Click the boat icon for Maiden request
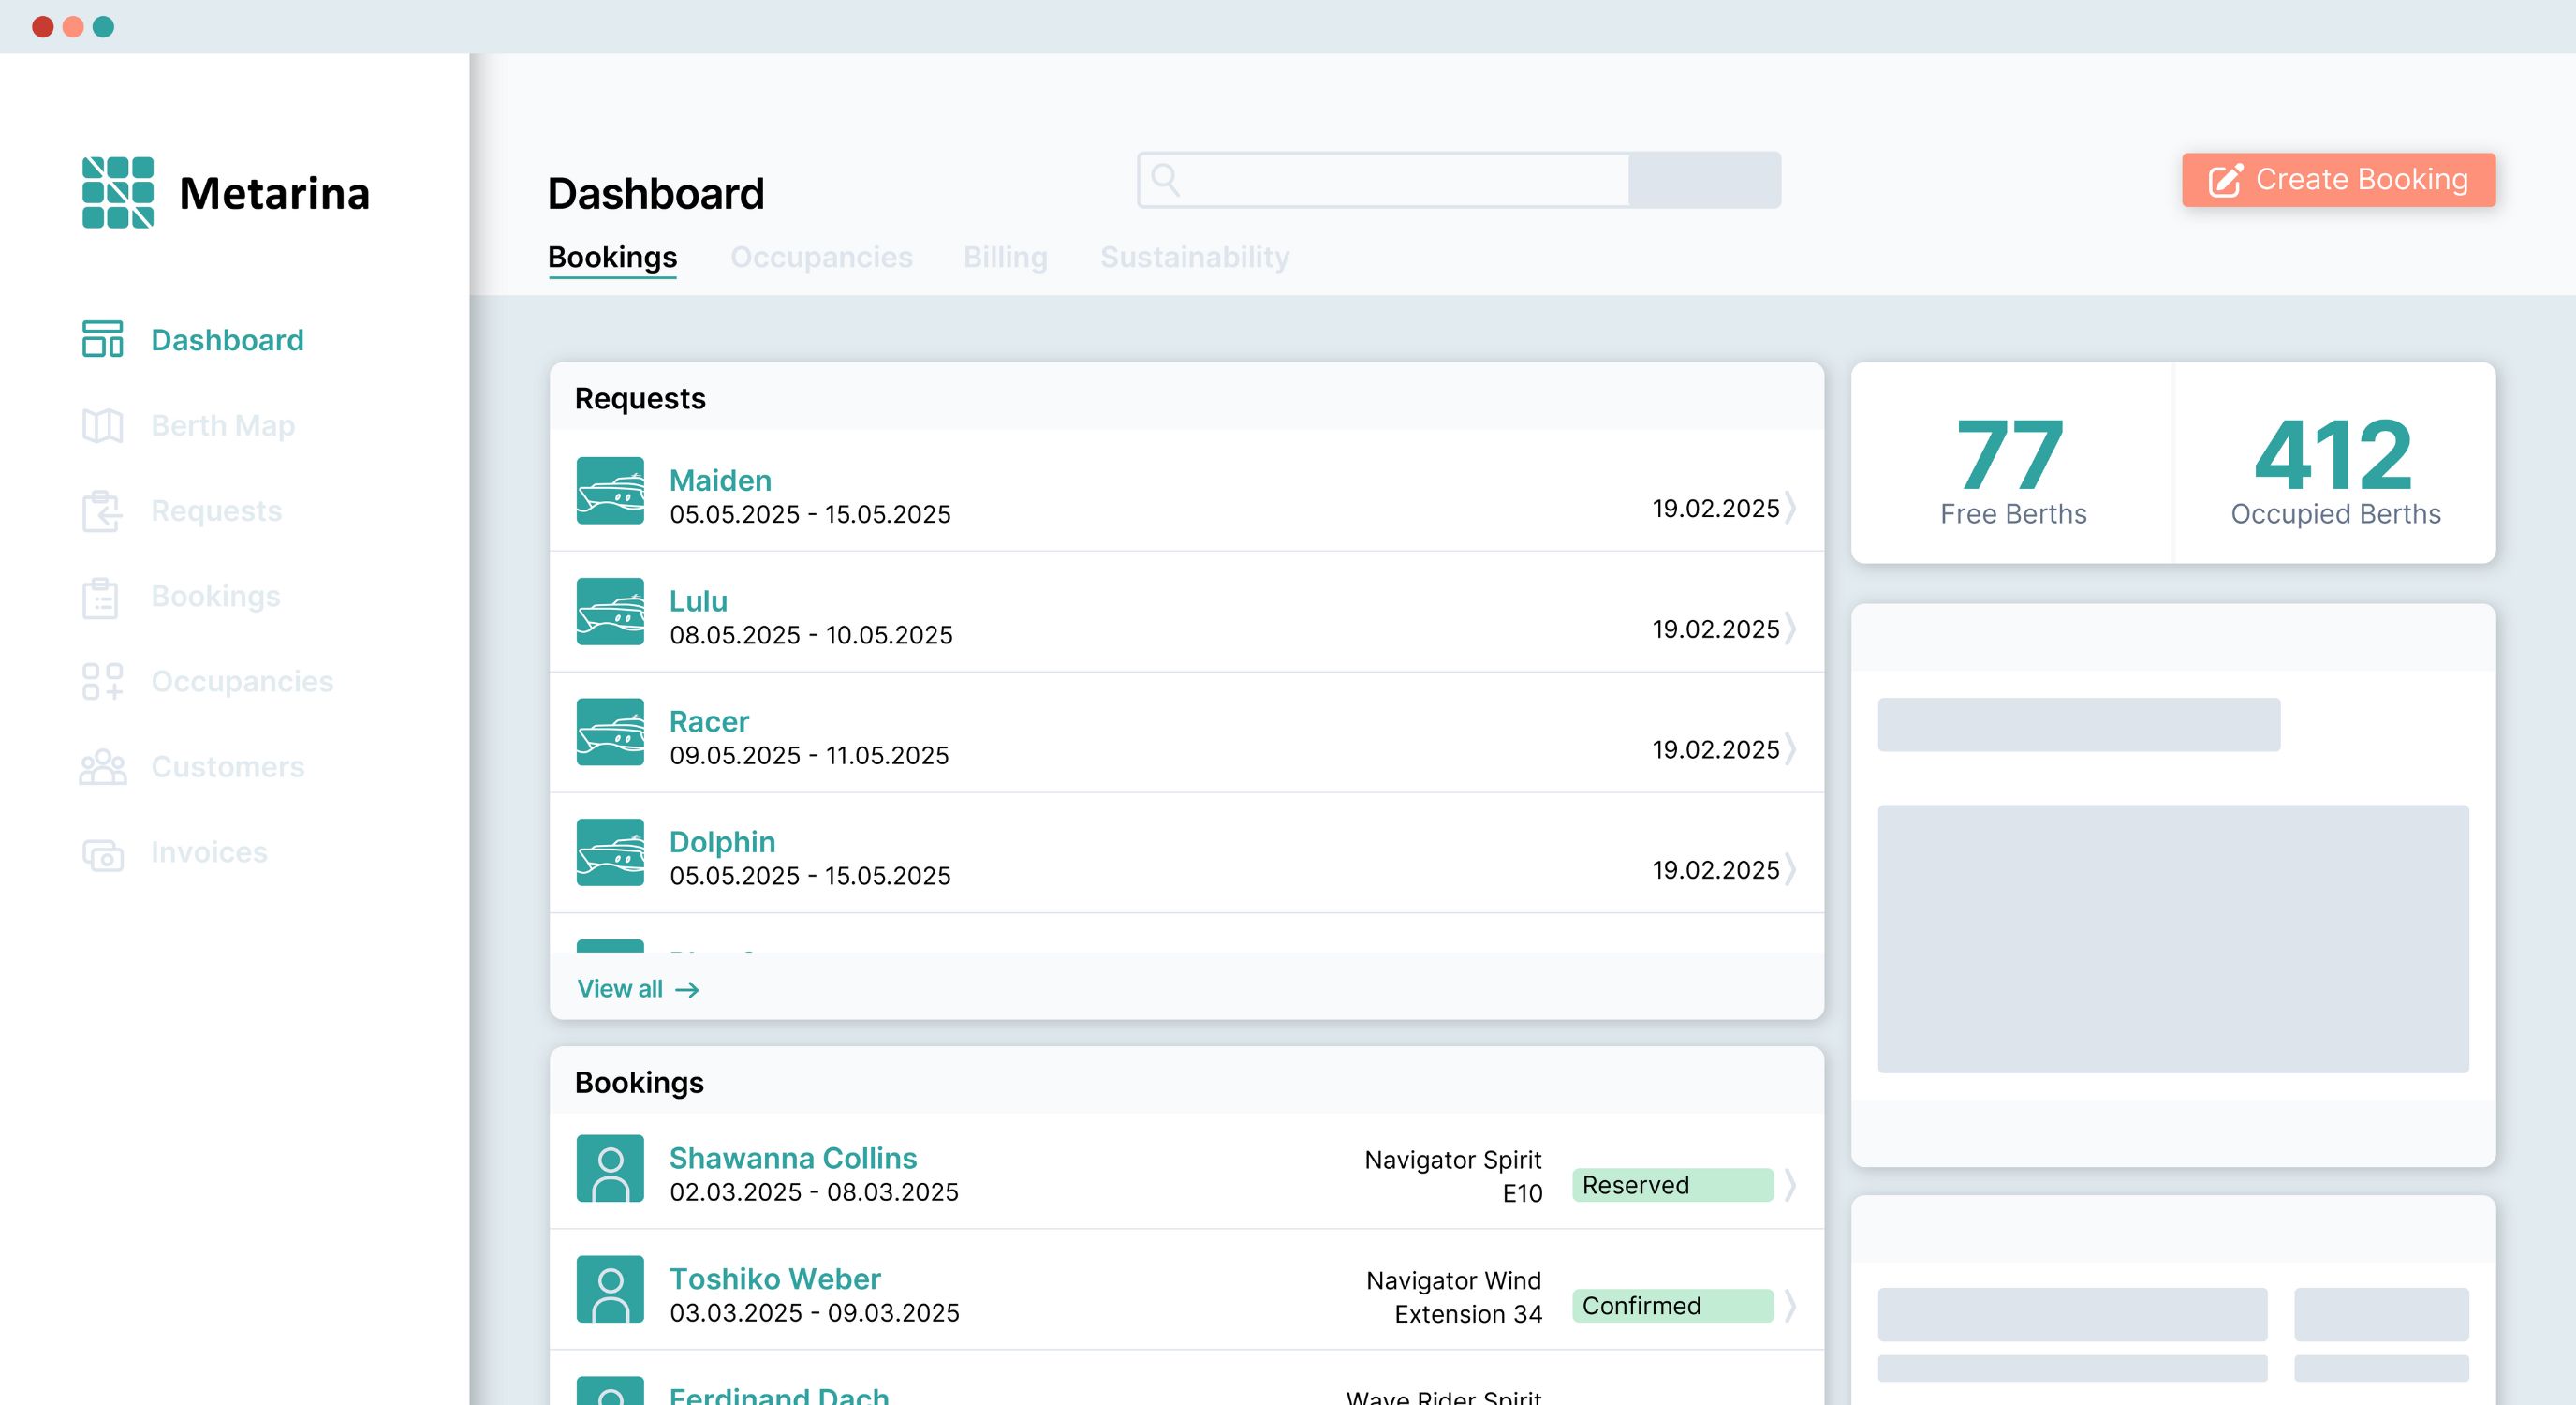The height and width of the screenshot is (1405, 2576). click(x=610, y=490)
